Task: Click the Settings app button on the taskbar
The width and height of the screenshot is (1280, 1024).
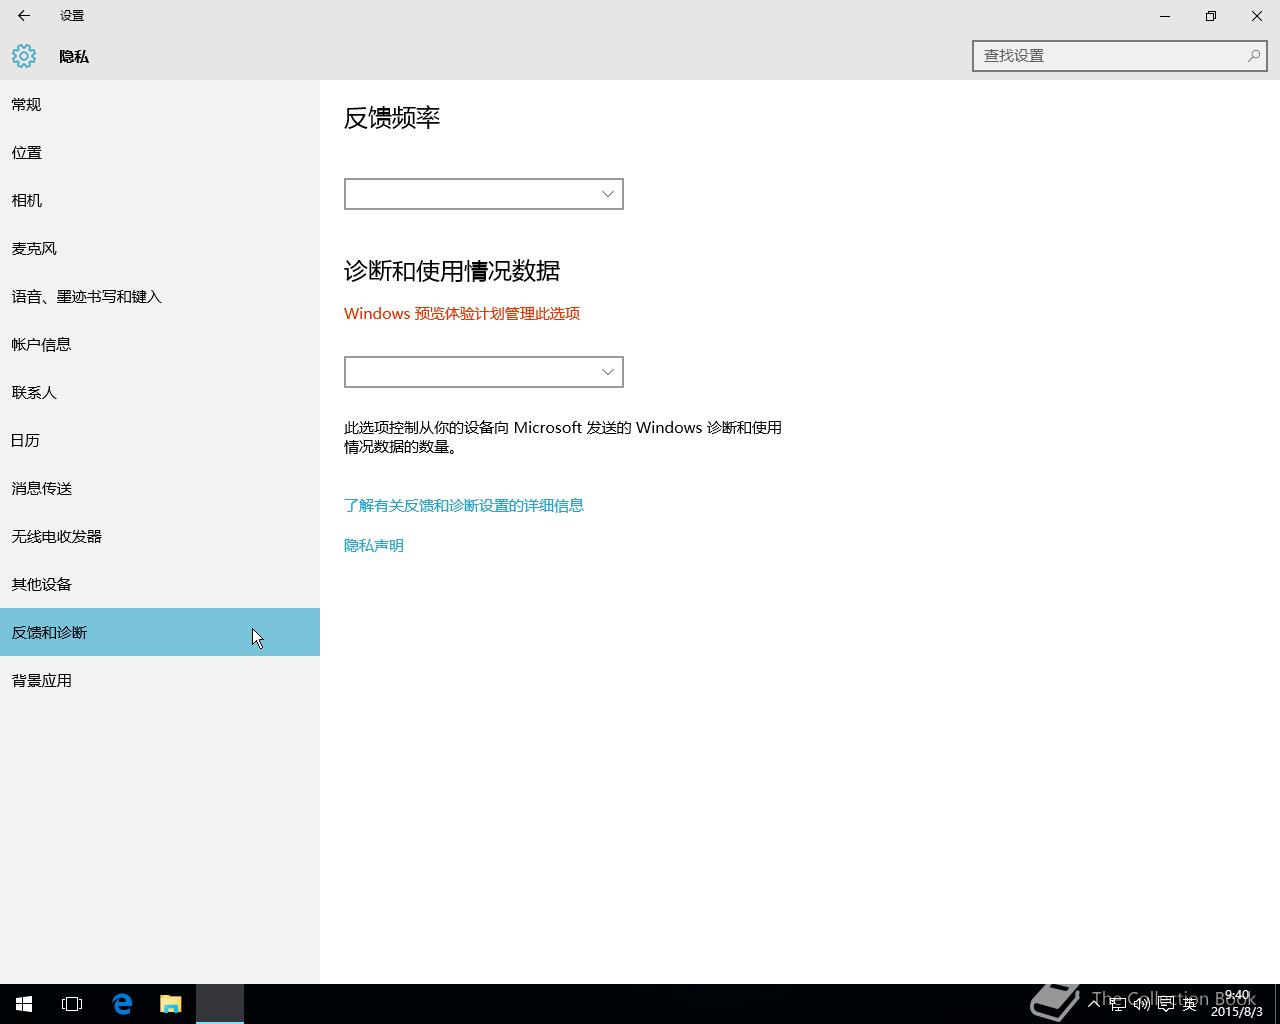Action: (220, 1004)
